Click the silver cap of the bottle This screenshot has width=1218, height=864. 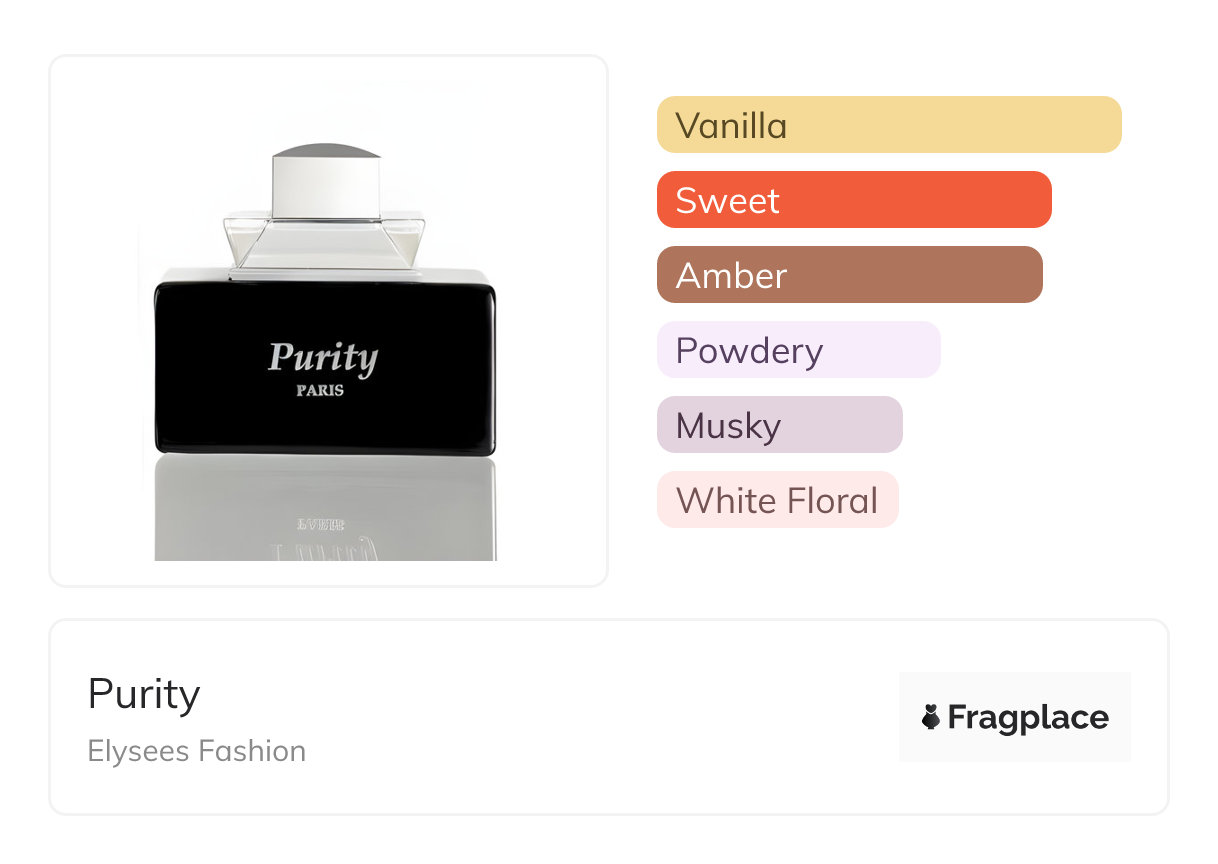click(x=326, y=183)
